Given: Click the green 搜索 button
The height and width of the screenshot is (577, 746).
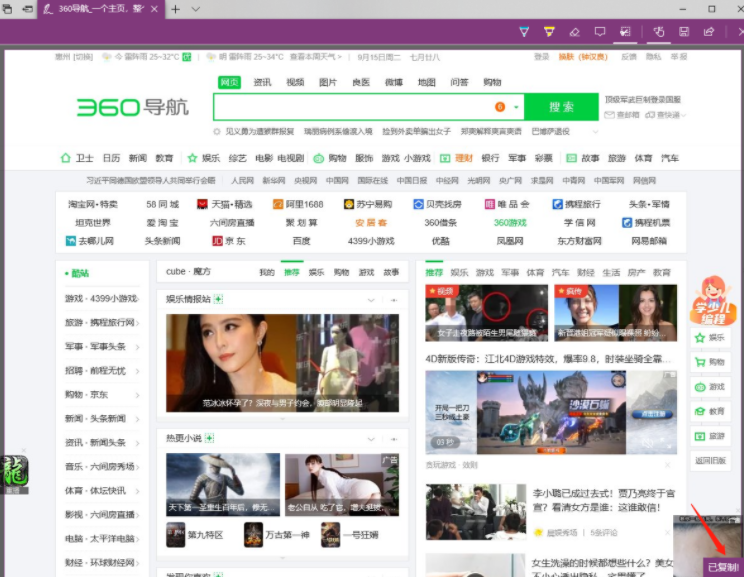Looking at the screenshot, I should [561, 107].
